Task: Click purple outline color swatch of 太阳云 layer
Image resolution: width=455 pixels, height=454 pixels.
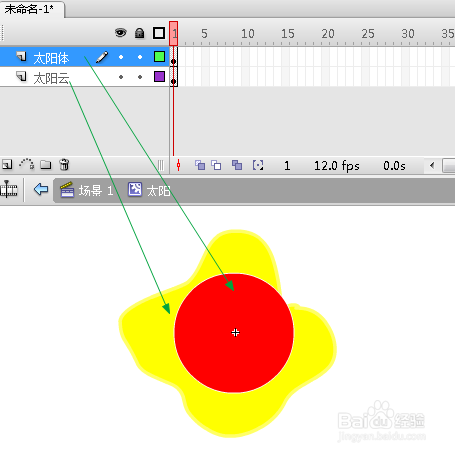Action: coord(159,76)
